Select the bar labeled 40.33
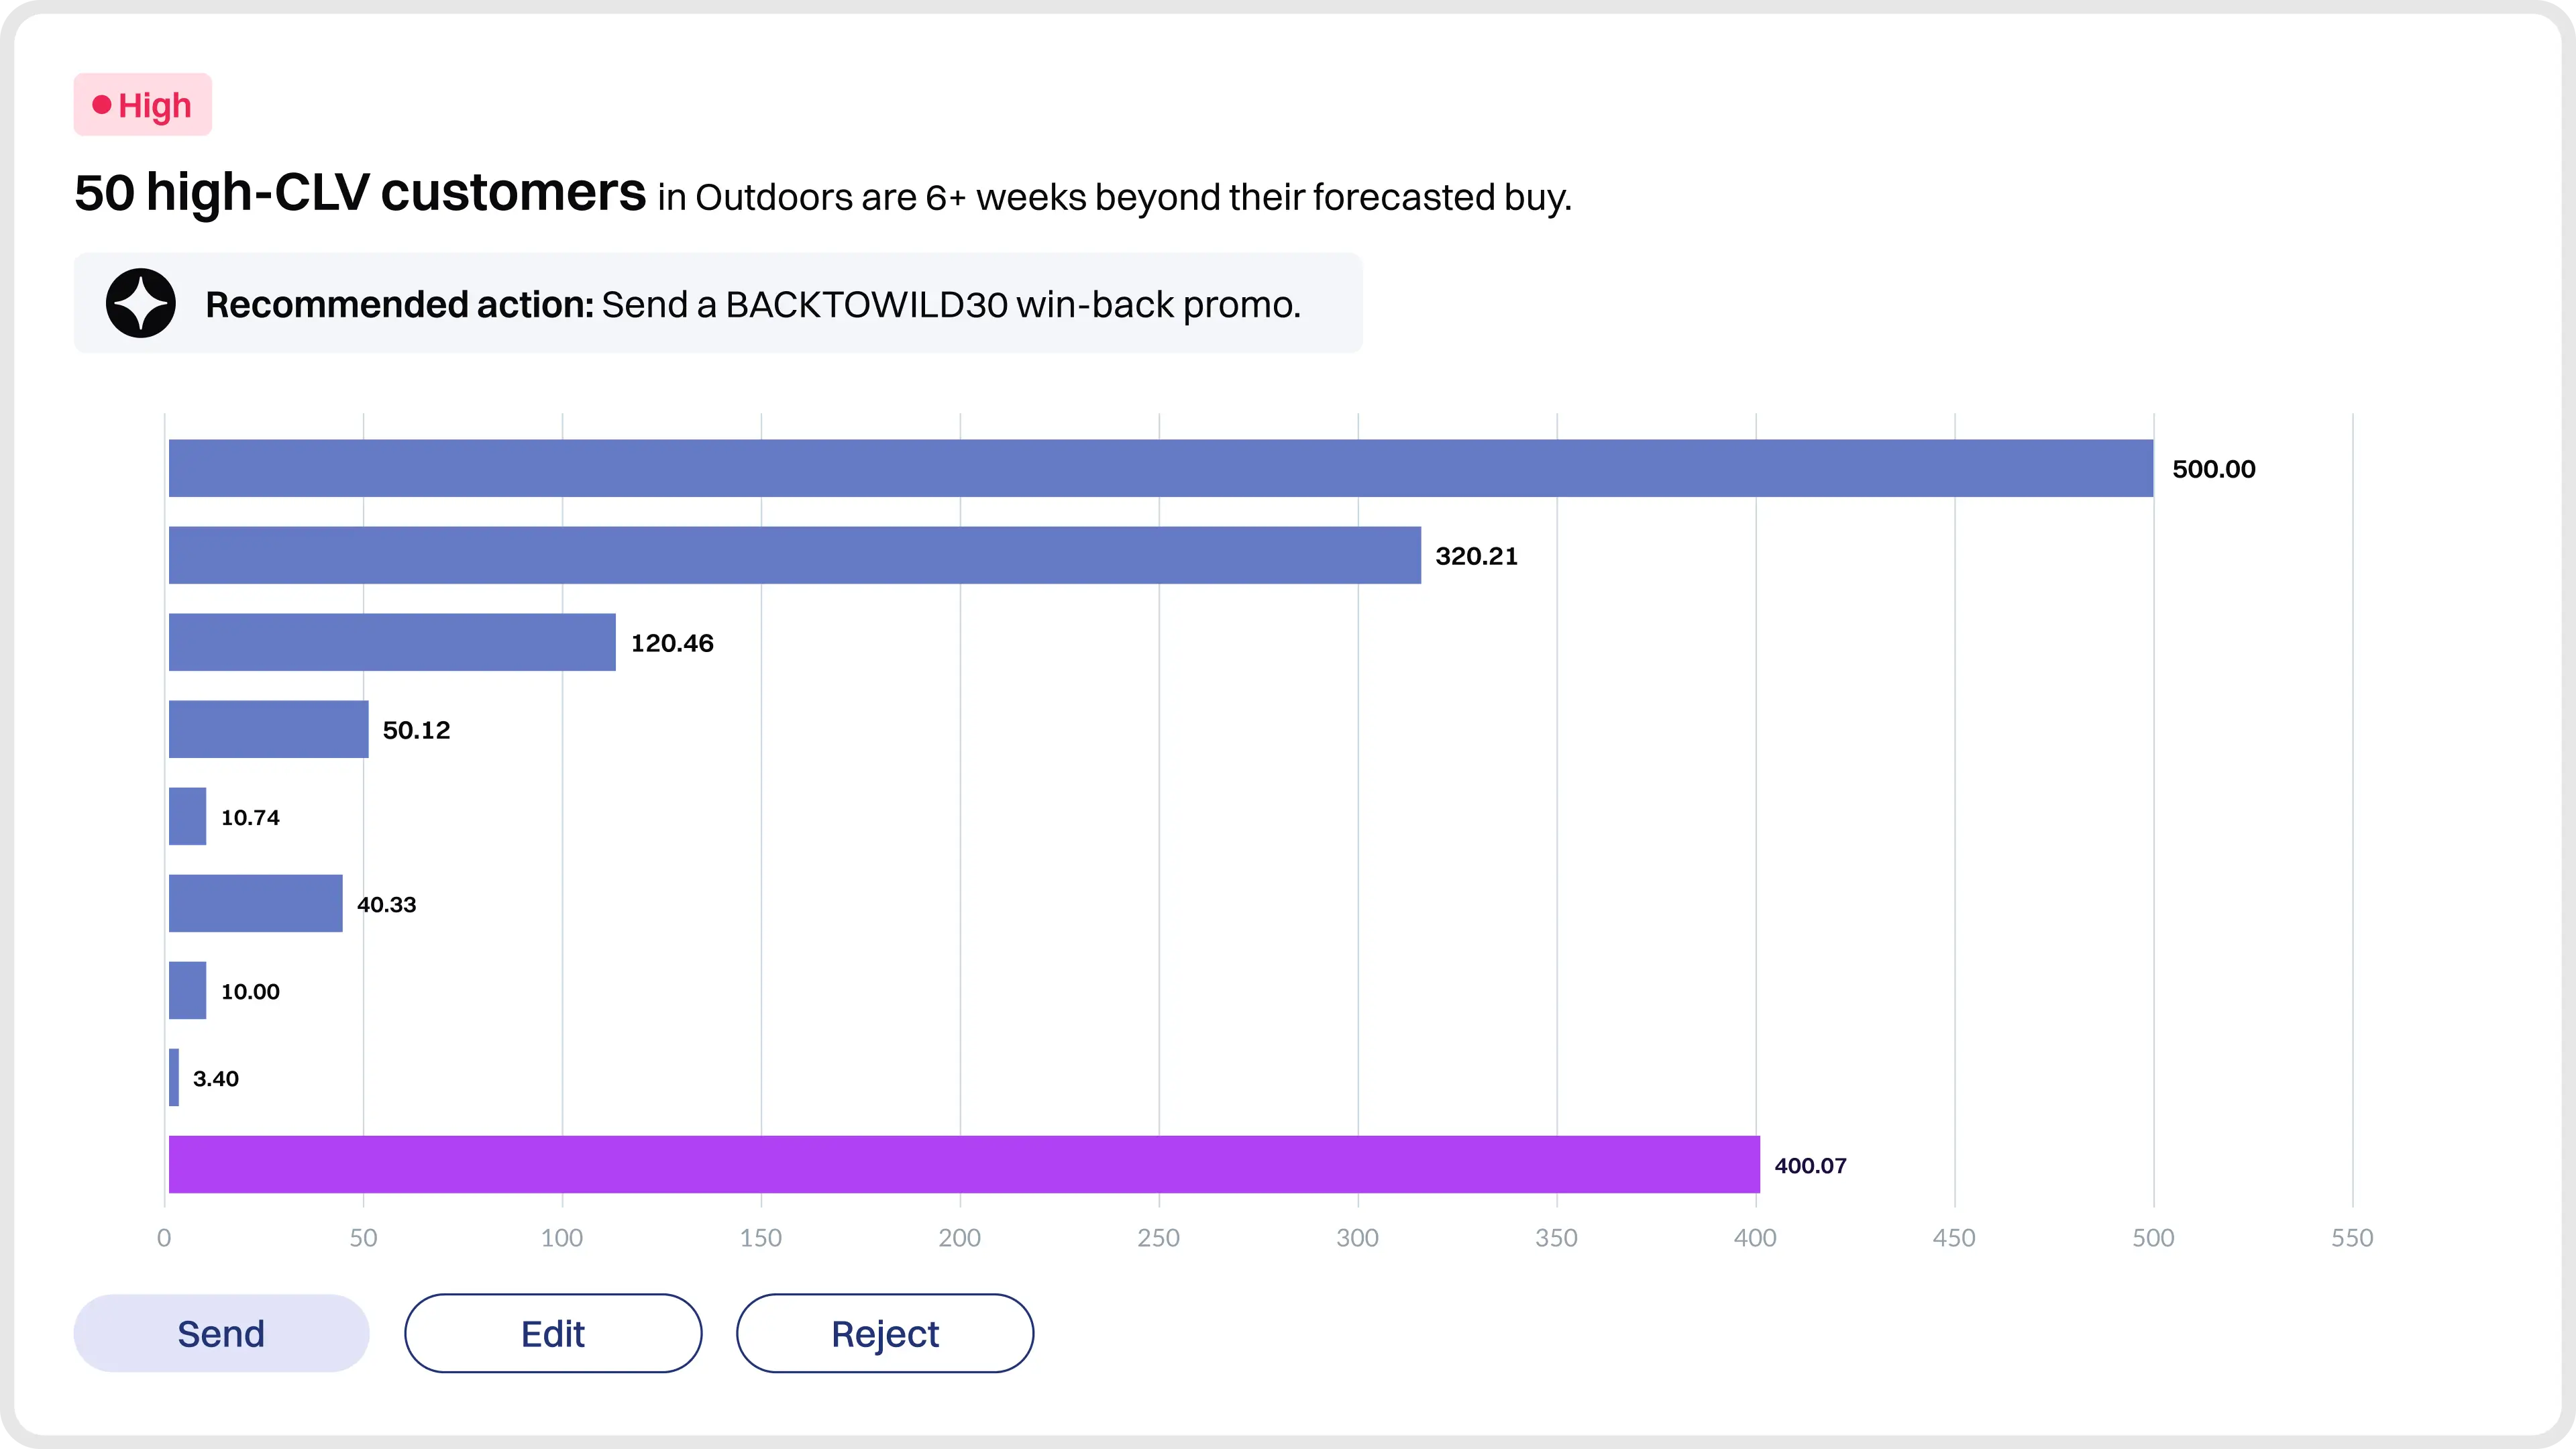The height and width of the screenshot is (1449, 2576). tap(255, 903)
